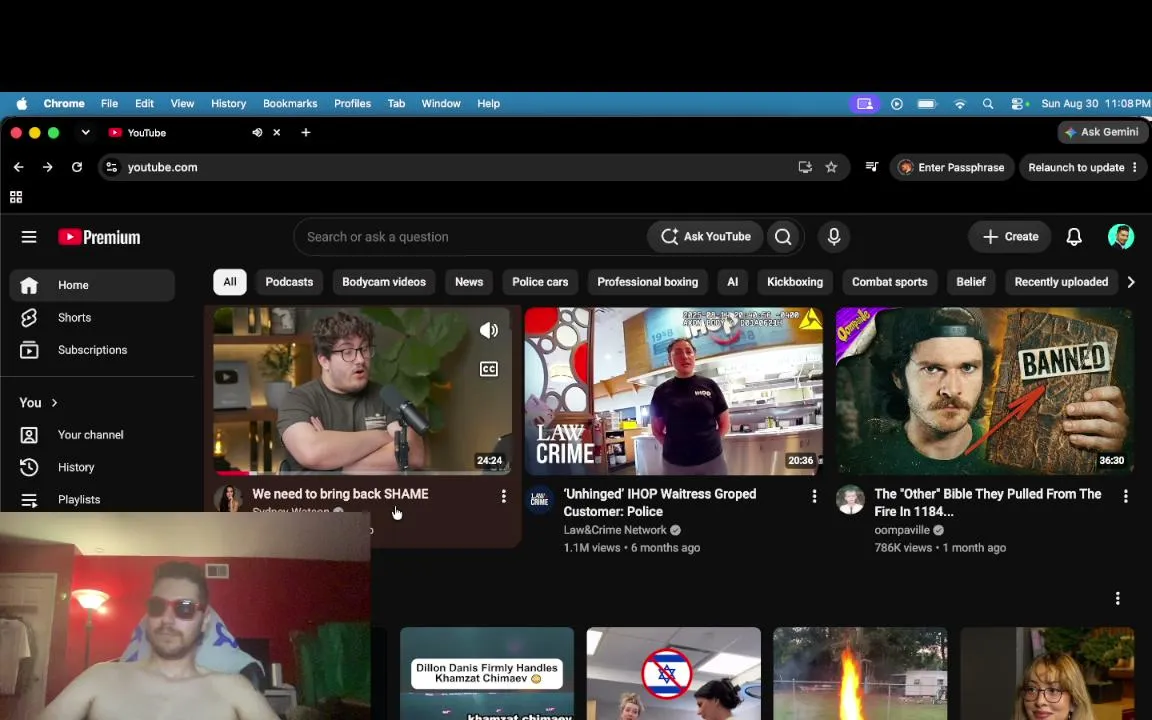Open Playlists in sidebar
Screen dimensions: 1152x720
[x=93, y=499]
